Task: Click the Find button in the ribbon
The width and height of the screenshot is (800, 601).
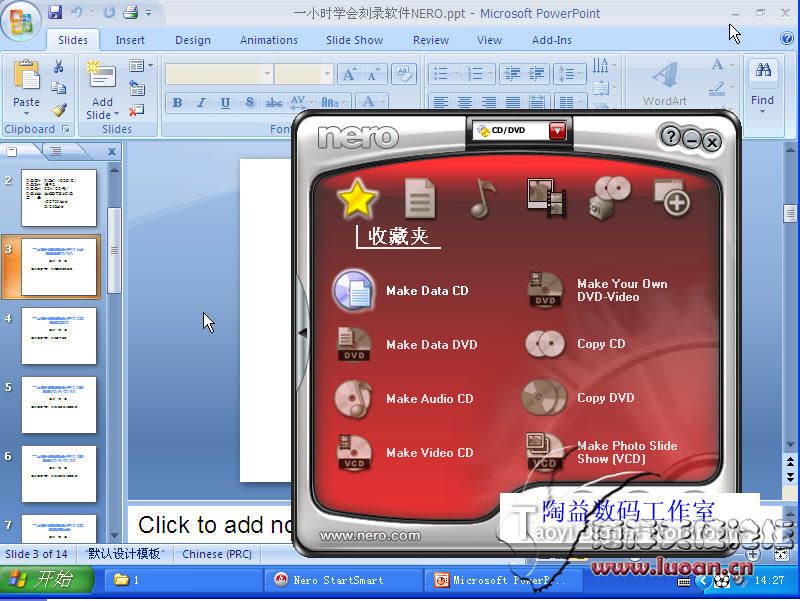Action: click(762, 88)
